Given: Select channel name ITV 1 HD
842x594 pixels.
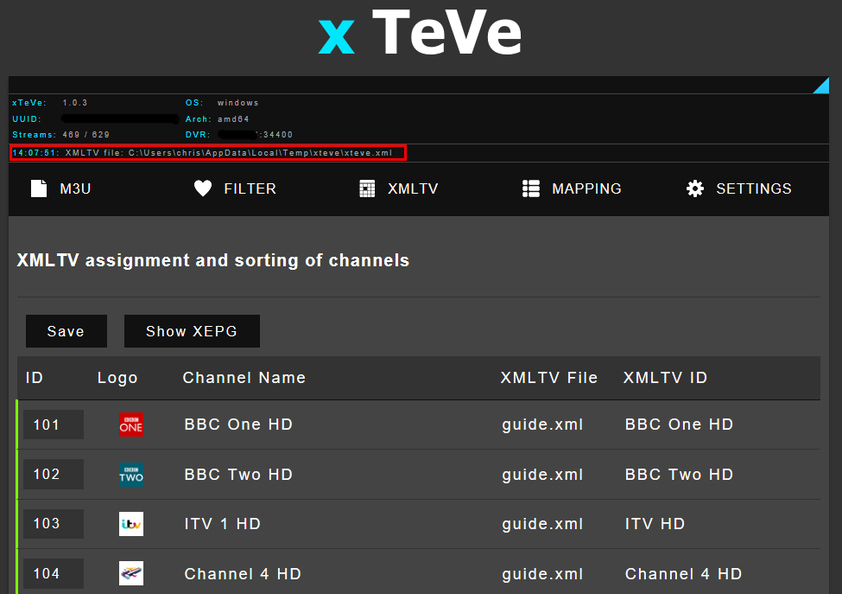Looking at the screenshot, I should pos(222,524).
